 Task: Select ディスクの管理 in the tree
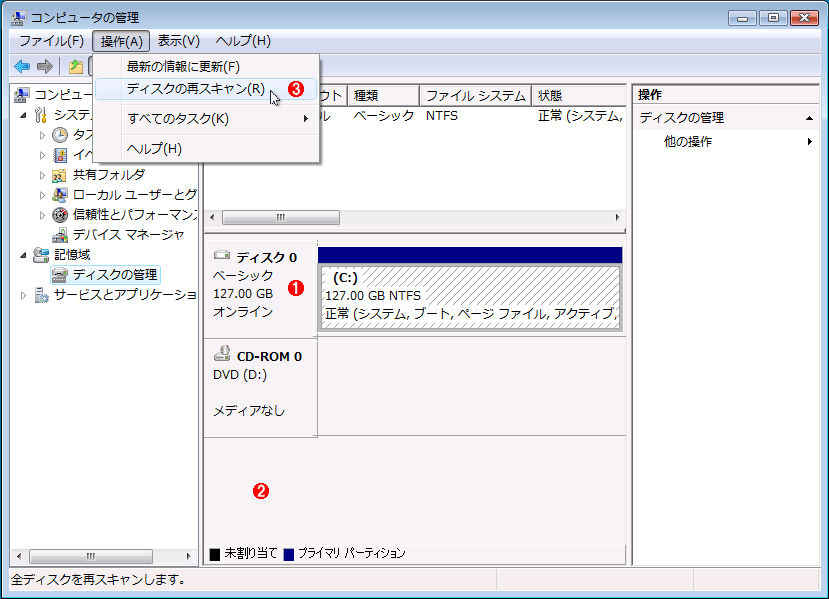tap(115, 275)
